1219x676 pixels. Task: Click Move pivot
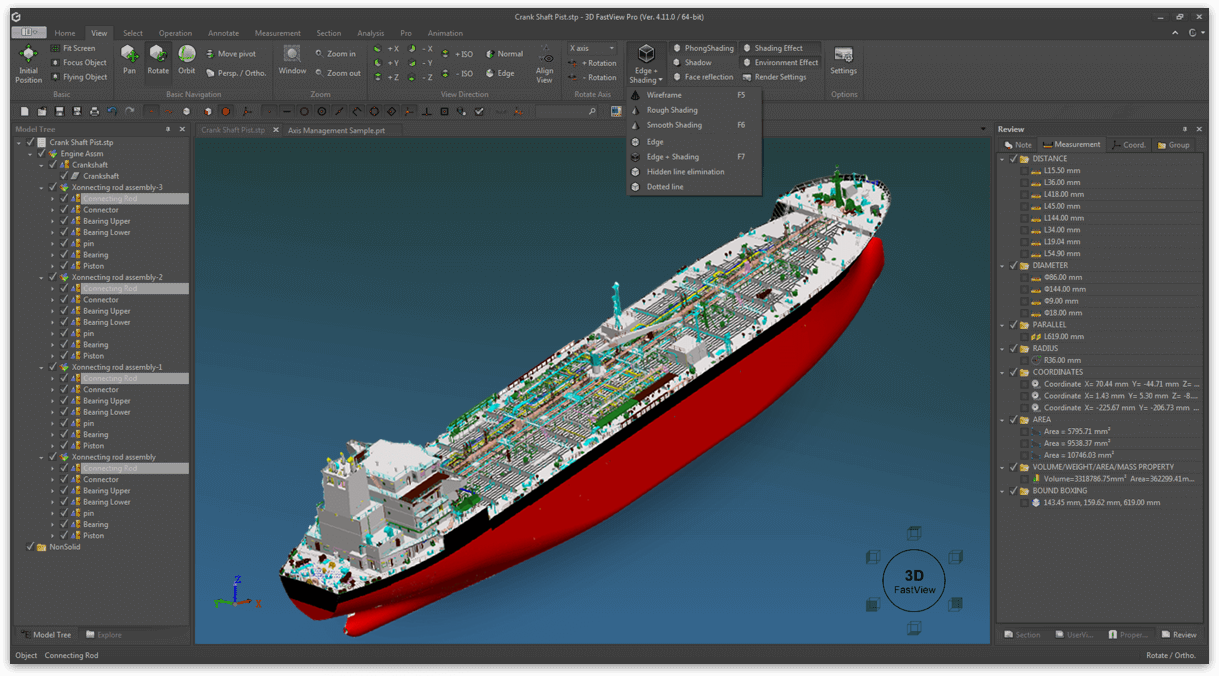231,54
